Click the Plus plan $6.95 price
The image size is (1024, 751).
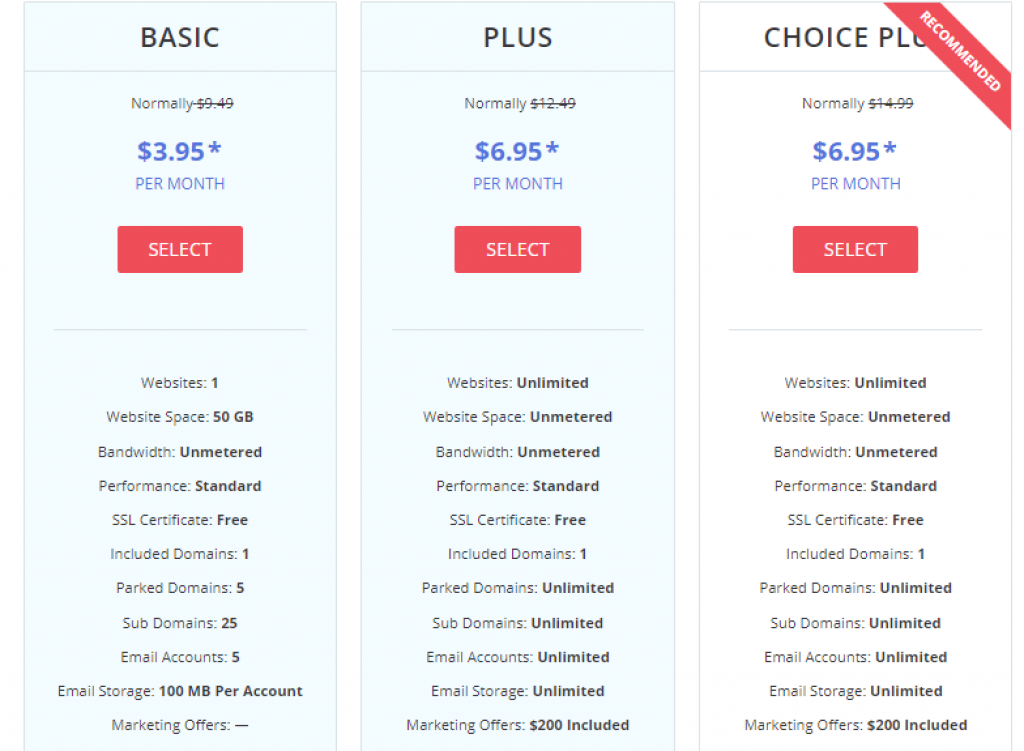click(517, 152)
